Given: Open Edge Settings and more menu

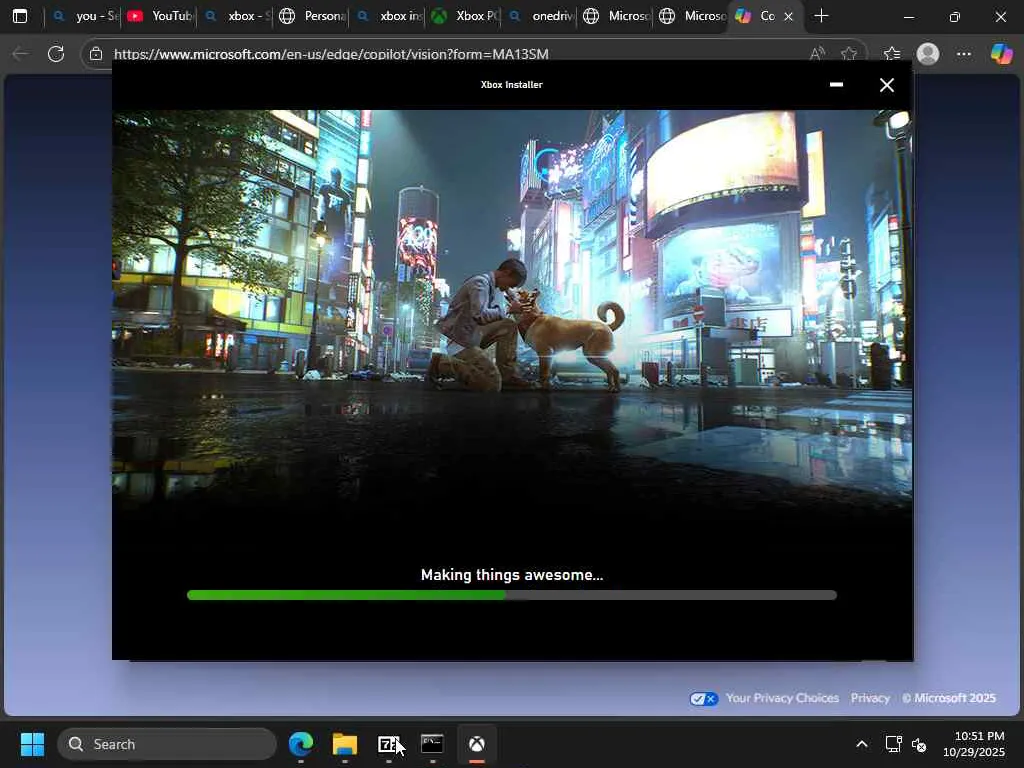Looking at the screenshot, I should pos(964,54).
